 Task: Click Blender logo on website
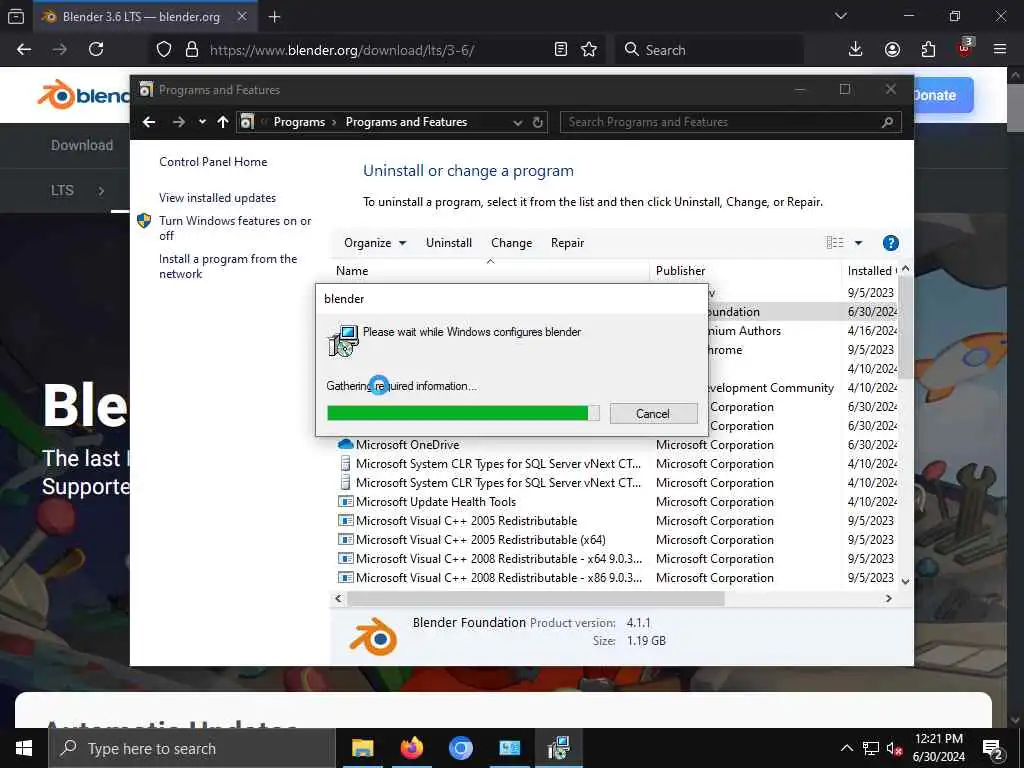point(83,95)
